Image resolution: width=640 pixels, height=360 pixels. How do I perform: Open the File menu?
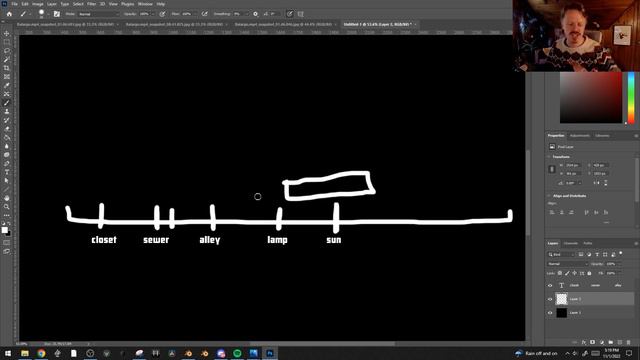click(x=14, y=4)
